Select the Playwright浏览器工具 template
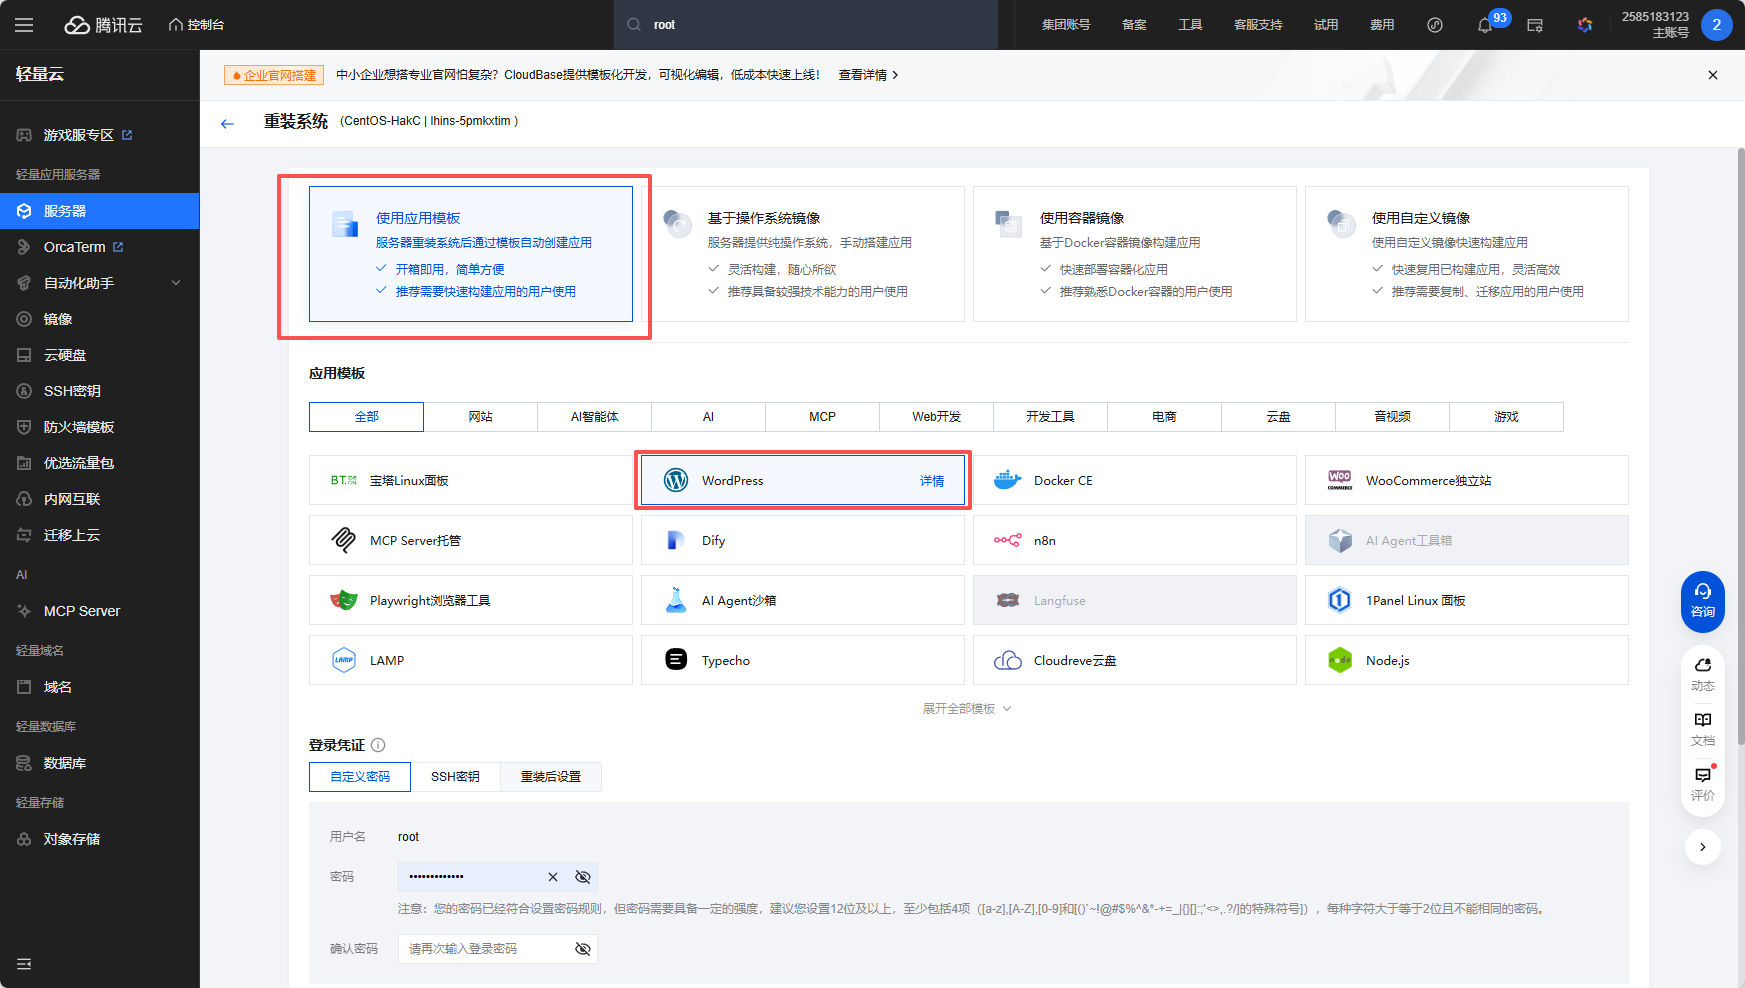1745x988 pixels. pyautogui.click(x=471, y=600)
